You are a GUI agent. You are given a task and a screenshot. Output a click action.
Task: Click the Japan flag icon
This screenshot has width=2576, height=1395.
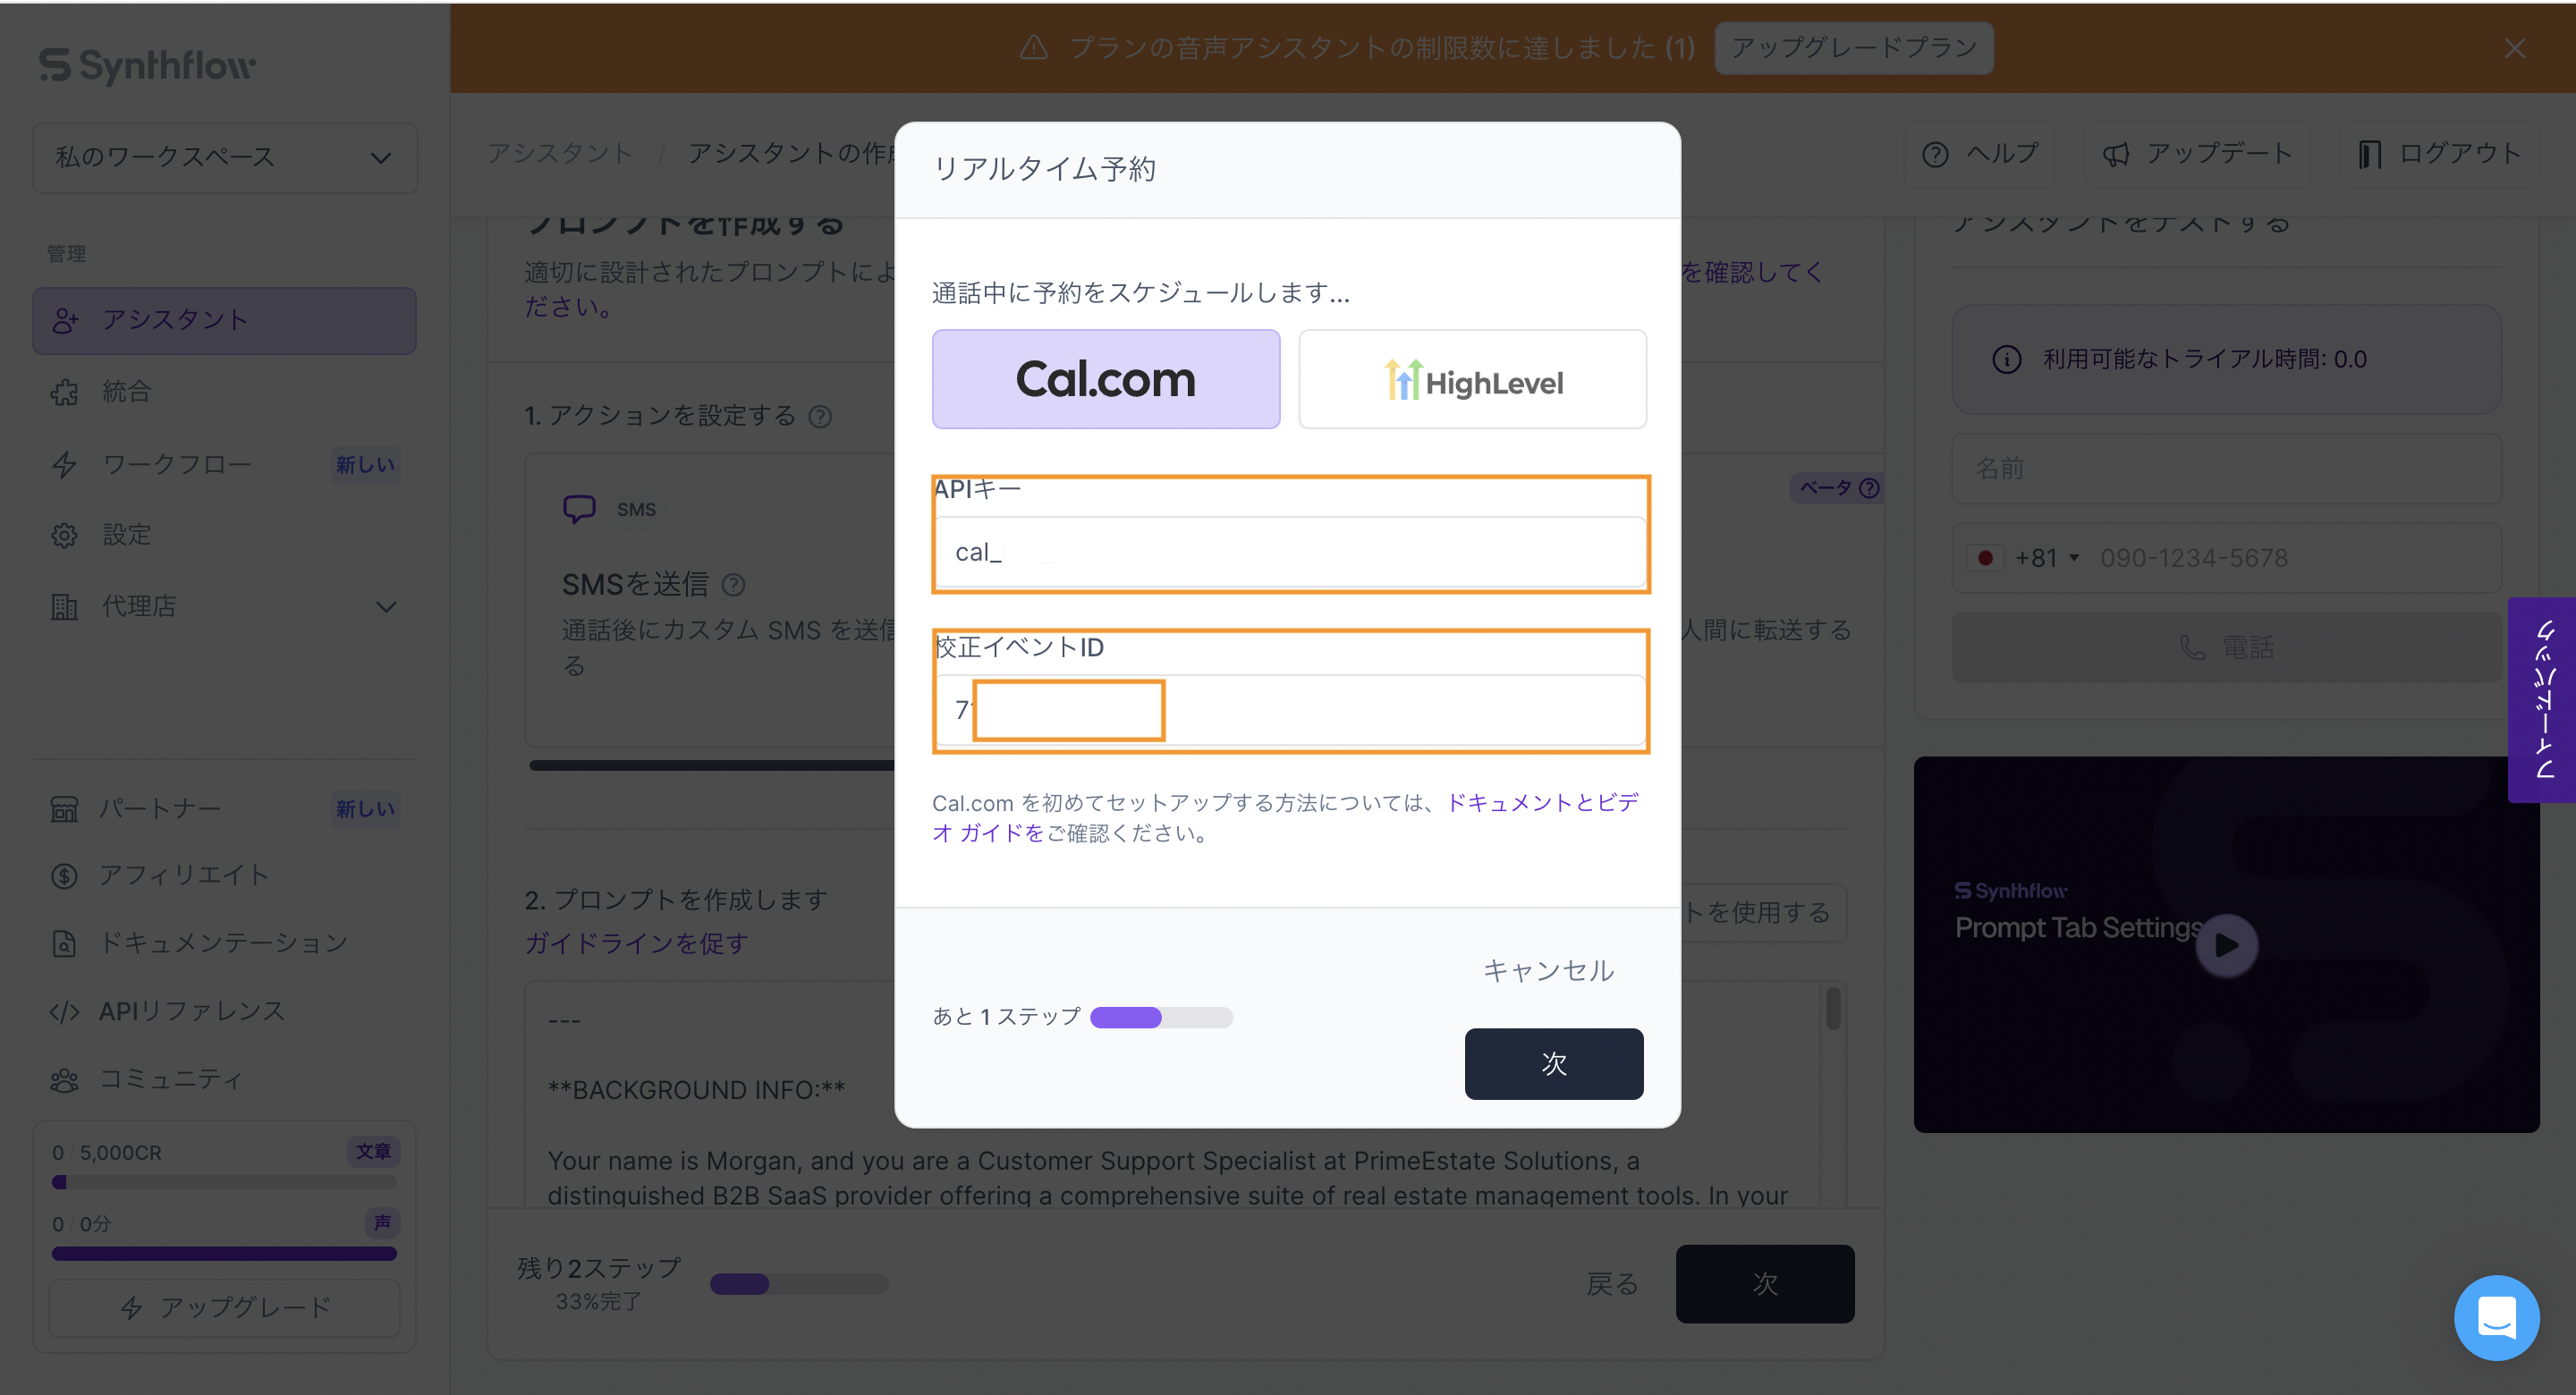[x=1985, y=558]
